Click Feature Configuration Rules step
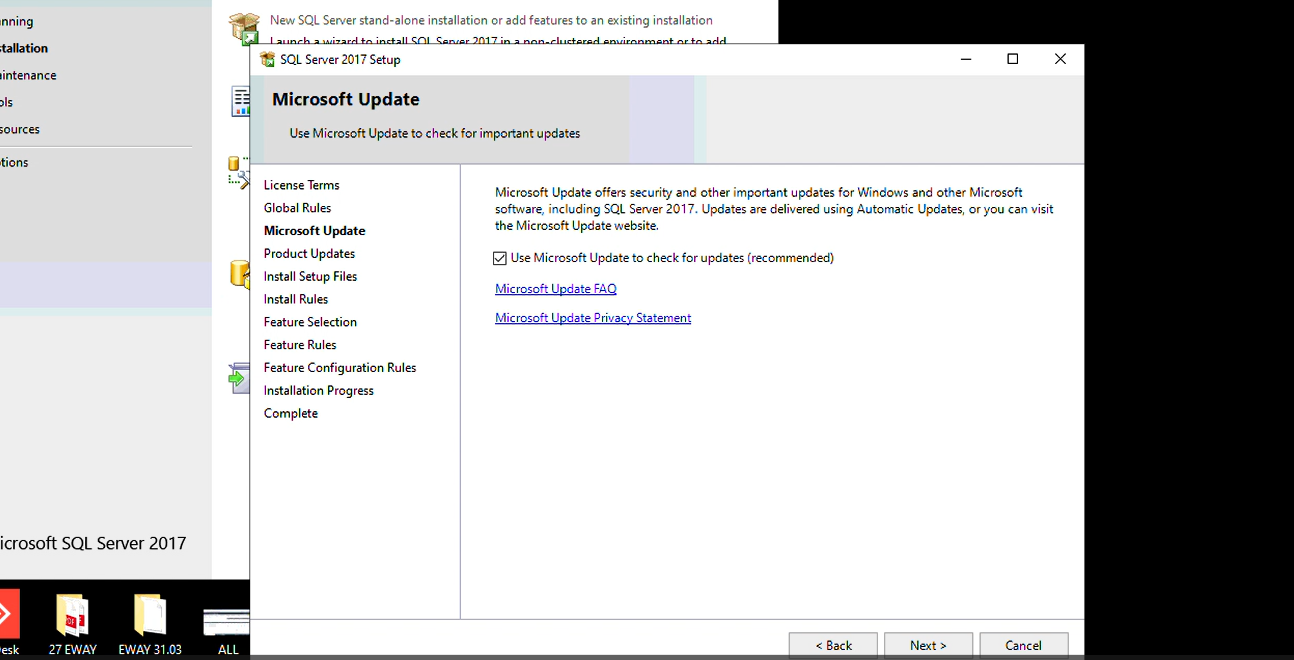Image resolution: width=1294 pixels, height=660 pixels. coord(340,368)
